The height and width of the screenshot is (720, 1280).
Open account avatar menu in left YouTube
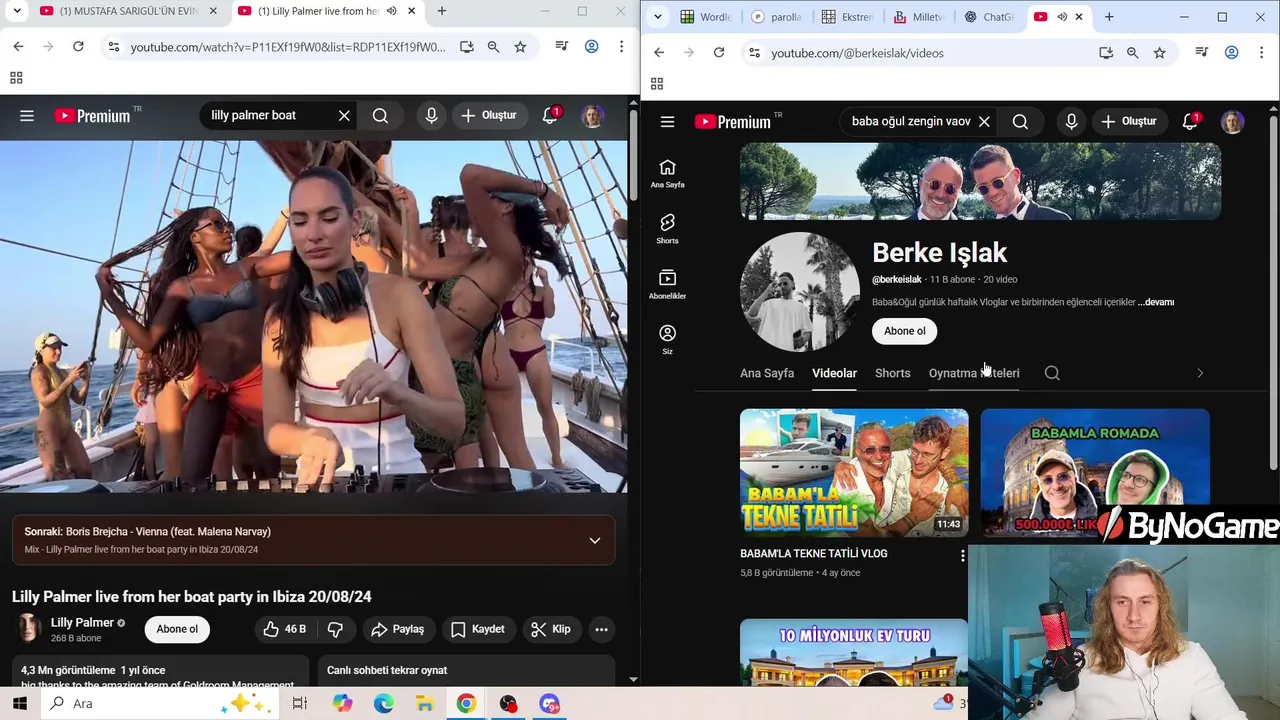[x=593, y=116]
